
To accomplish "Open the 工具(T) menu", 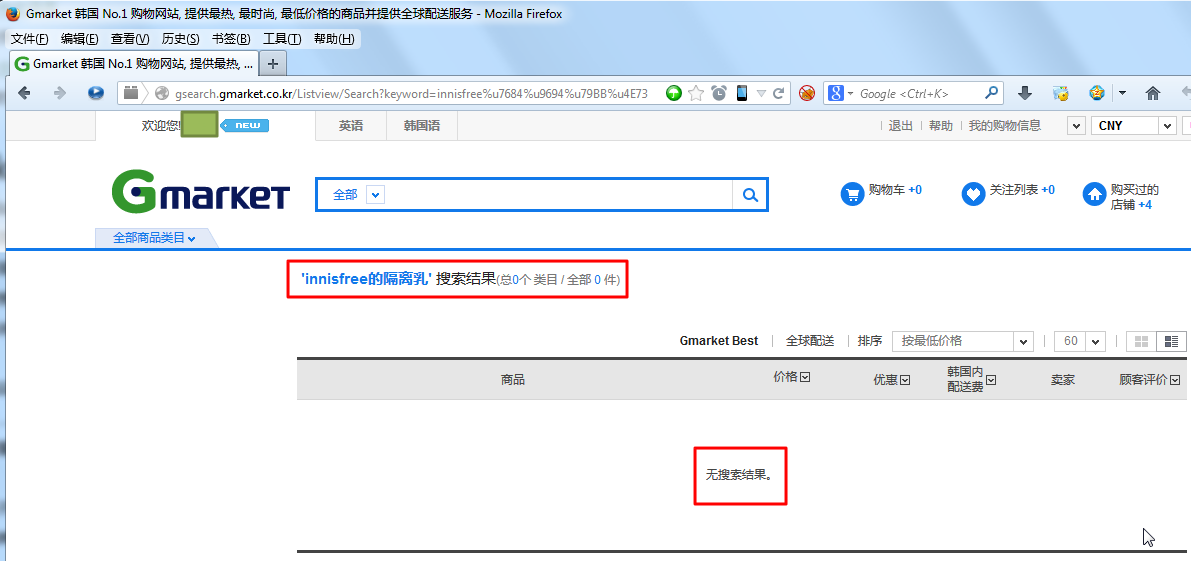I will point(282,39).
